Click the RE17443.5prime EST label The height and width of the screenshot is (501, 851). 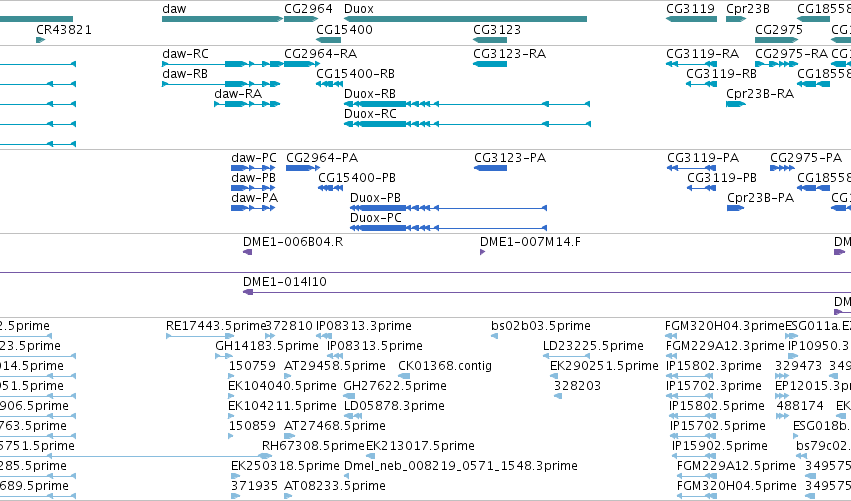(x=216, y=326)
